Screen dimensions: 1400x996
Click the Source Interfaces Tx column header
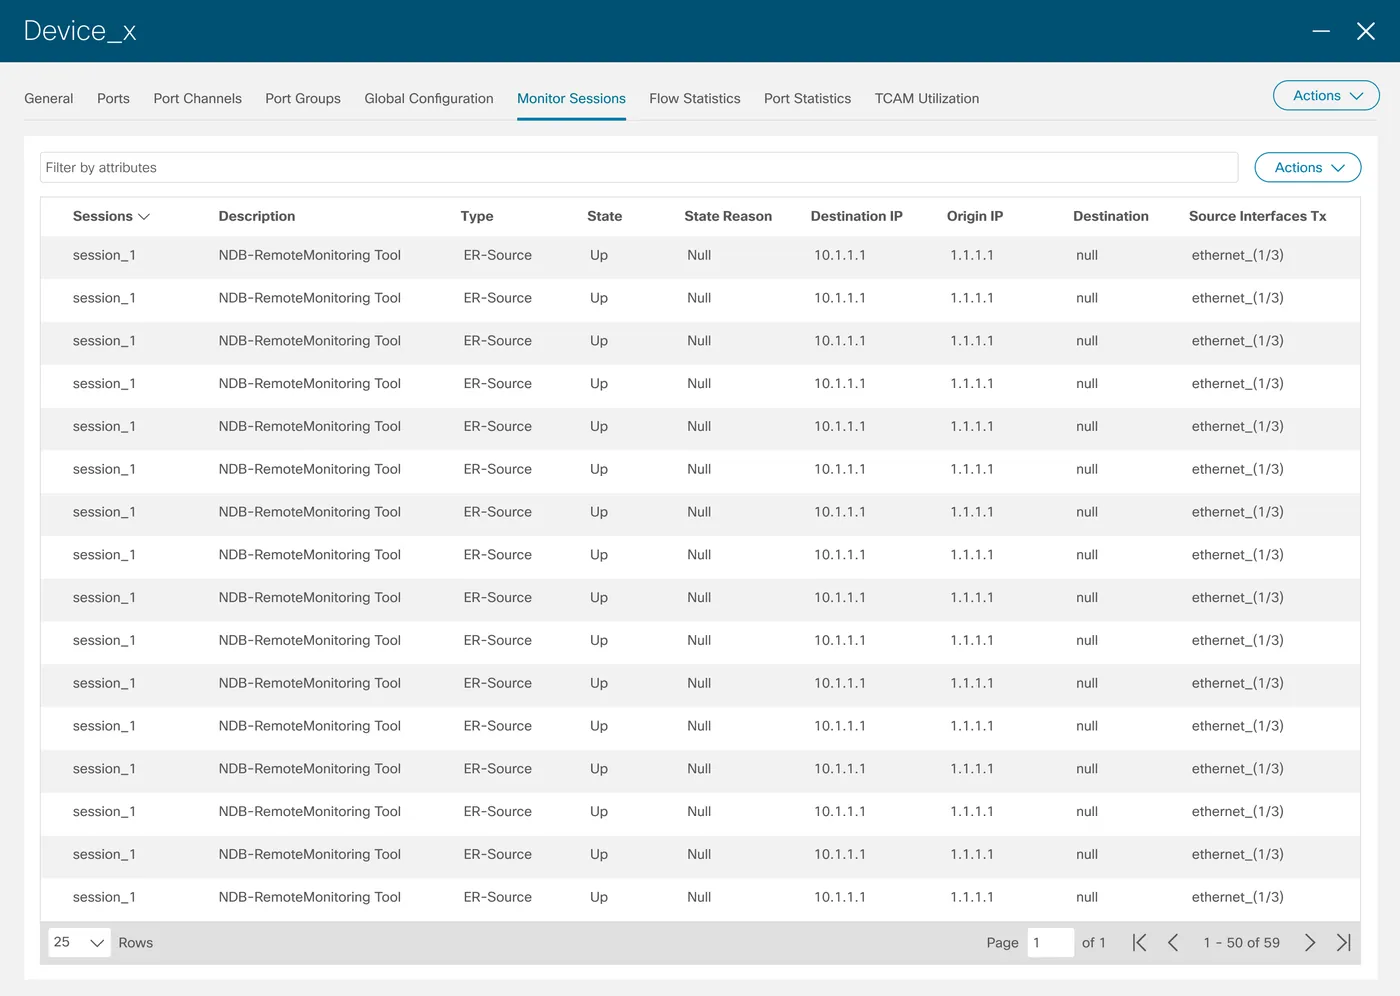pos(1258,217)
